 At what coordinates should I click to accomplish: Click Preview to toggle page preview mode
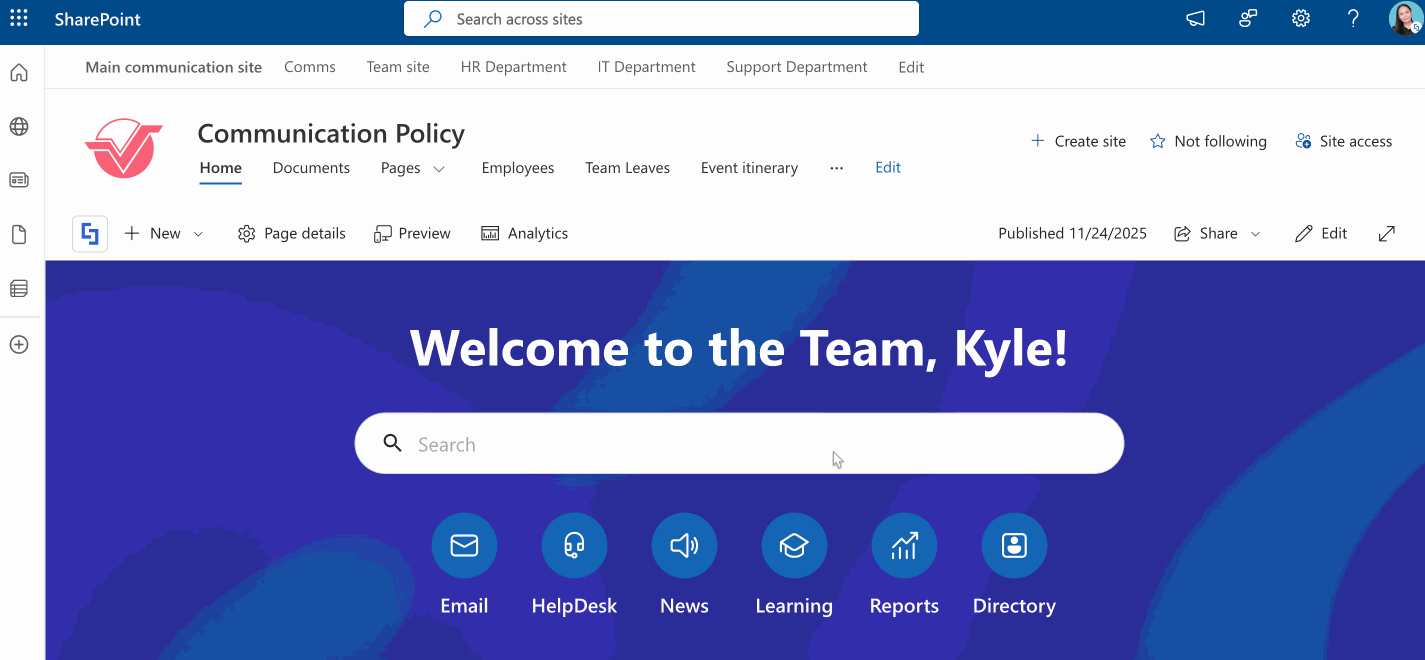[412, 233]
